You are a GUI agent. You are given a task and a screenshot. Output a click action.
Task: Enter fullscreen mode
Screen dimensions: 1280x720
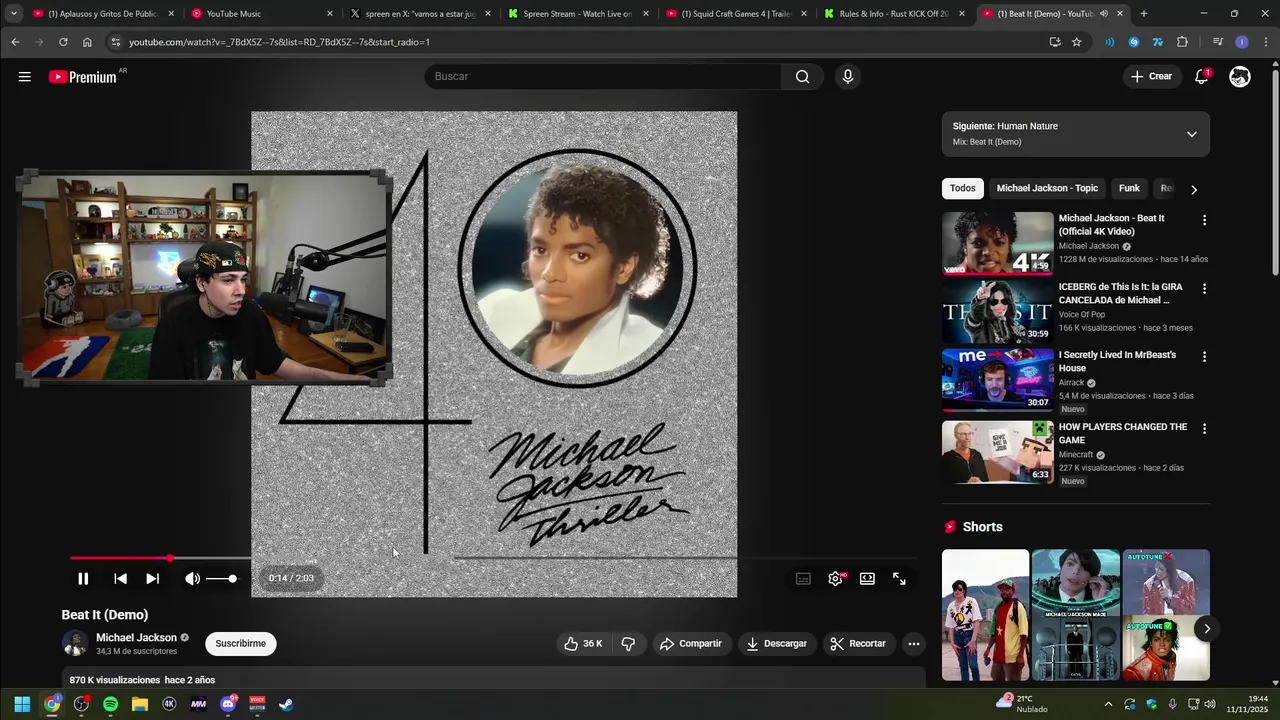[x=899, y=578]
